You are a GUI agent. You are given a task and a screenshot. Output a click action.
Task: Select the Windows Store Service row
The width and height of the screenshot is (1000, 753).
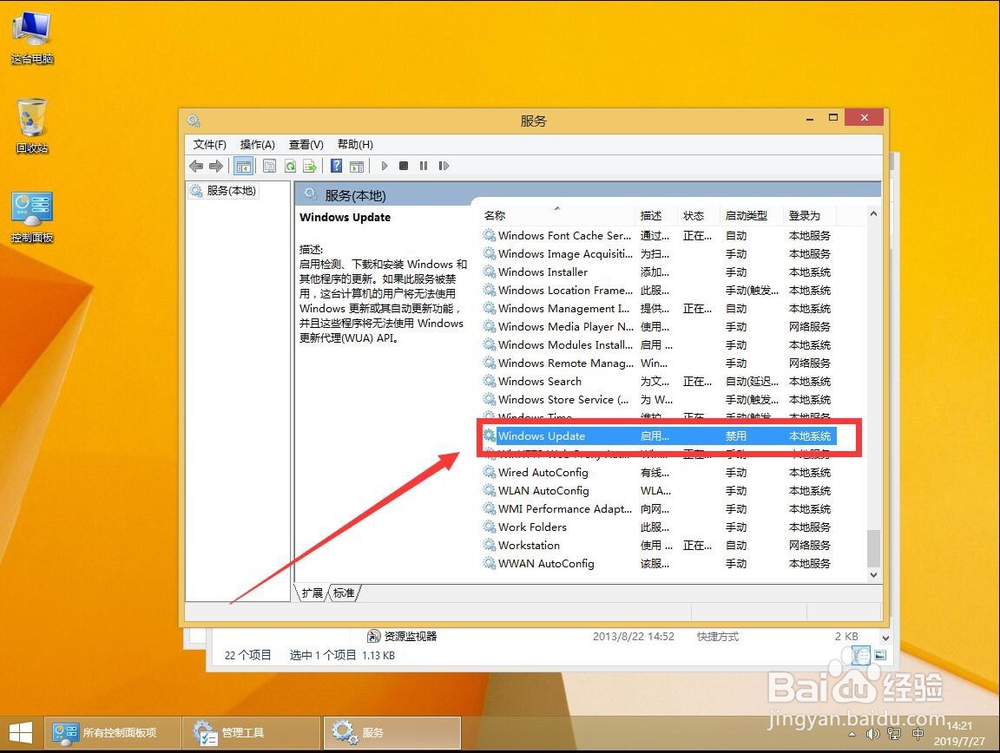tap(658, 400)
